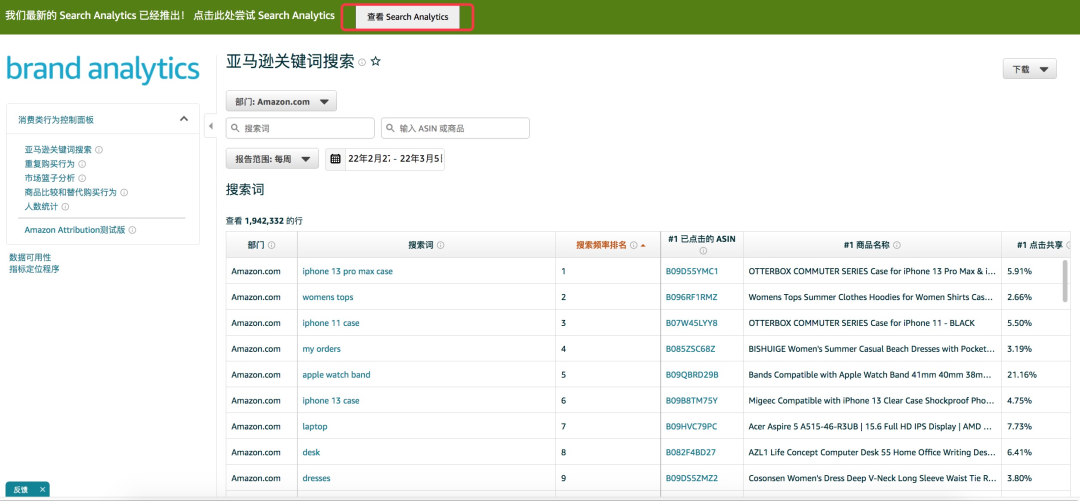Focus the 输入 ASIN 或商品 field
The width and height of the screenshot is (1080, 501).
[x=455, y=128]
